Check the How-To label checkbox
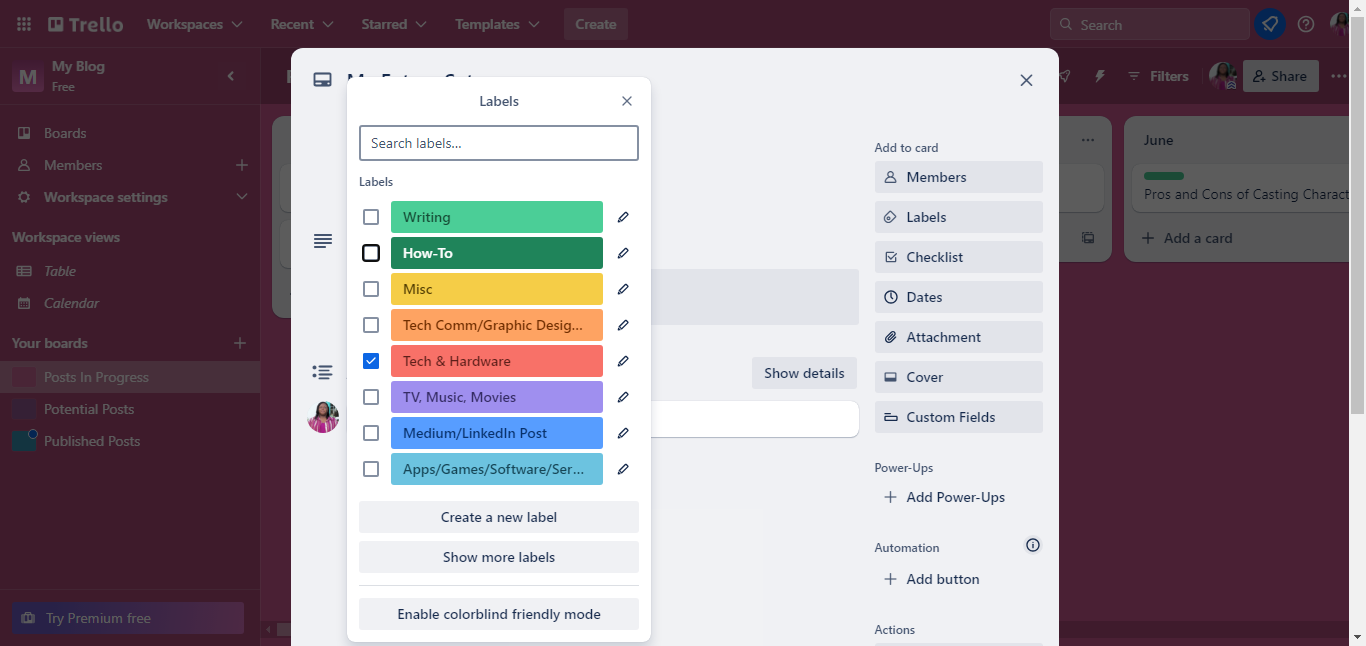Viewport: 1366px width, 646px height. click(371, 253)
